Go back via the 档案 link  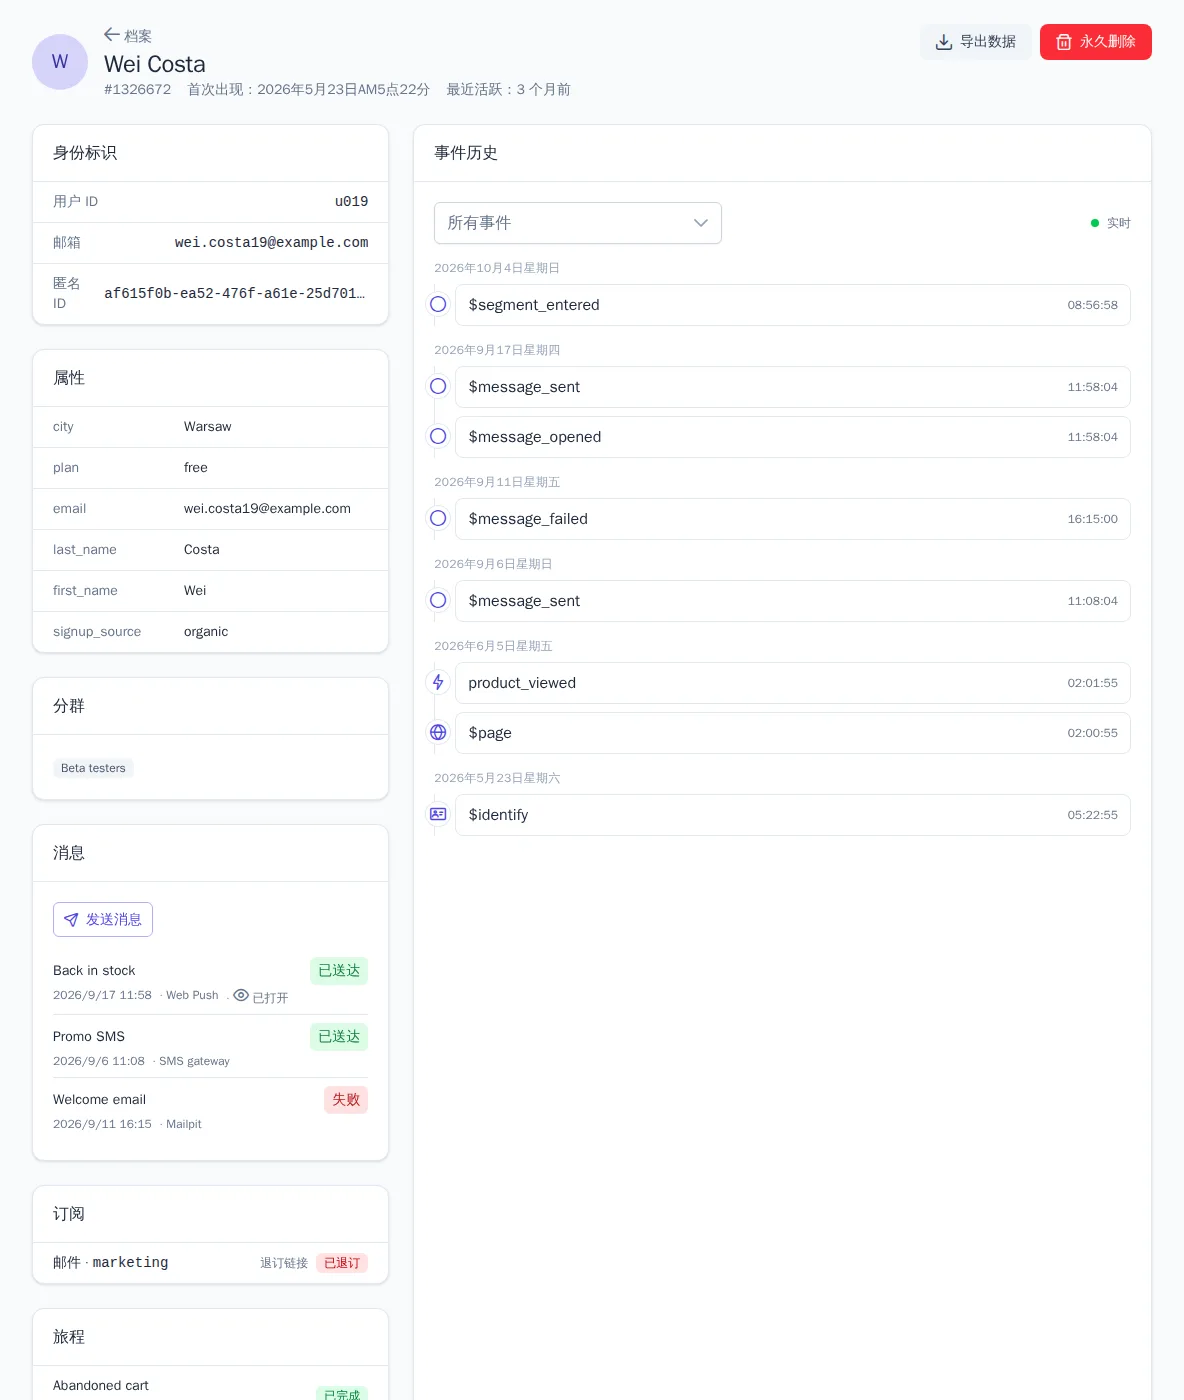[x=128, y=36]
